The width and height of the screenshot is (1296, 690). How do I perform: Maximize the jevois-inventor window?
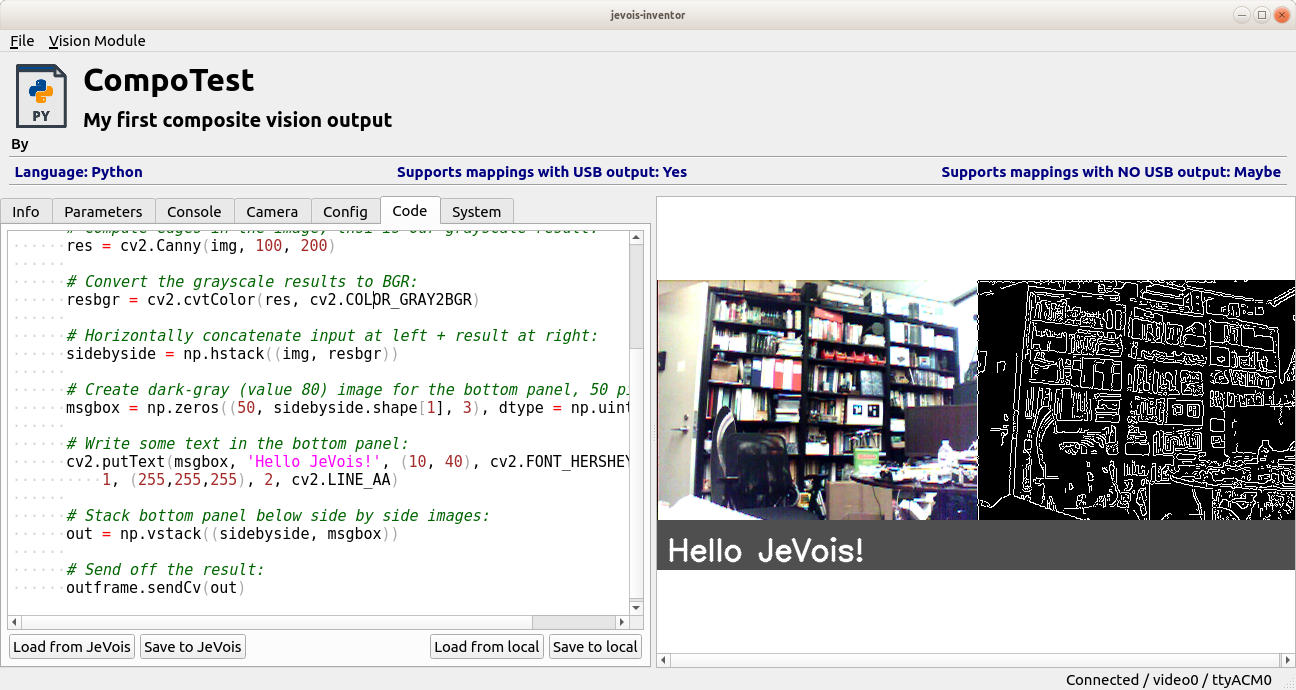(1262, 14)
